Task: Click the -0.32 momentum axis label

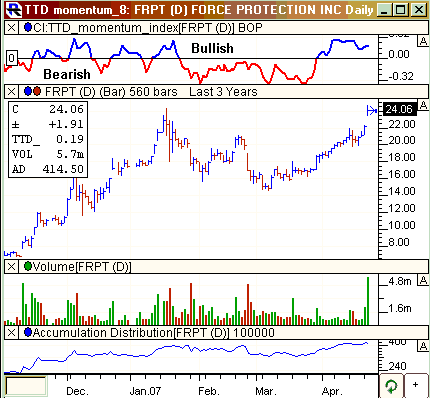Action: tap(401, 76)
